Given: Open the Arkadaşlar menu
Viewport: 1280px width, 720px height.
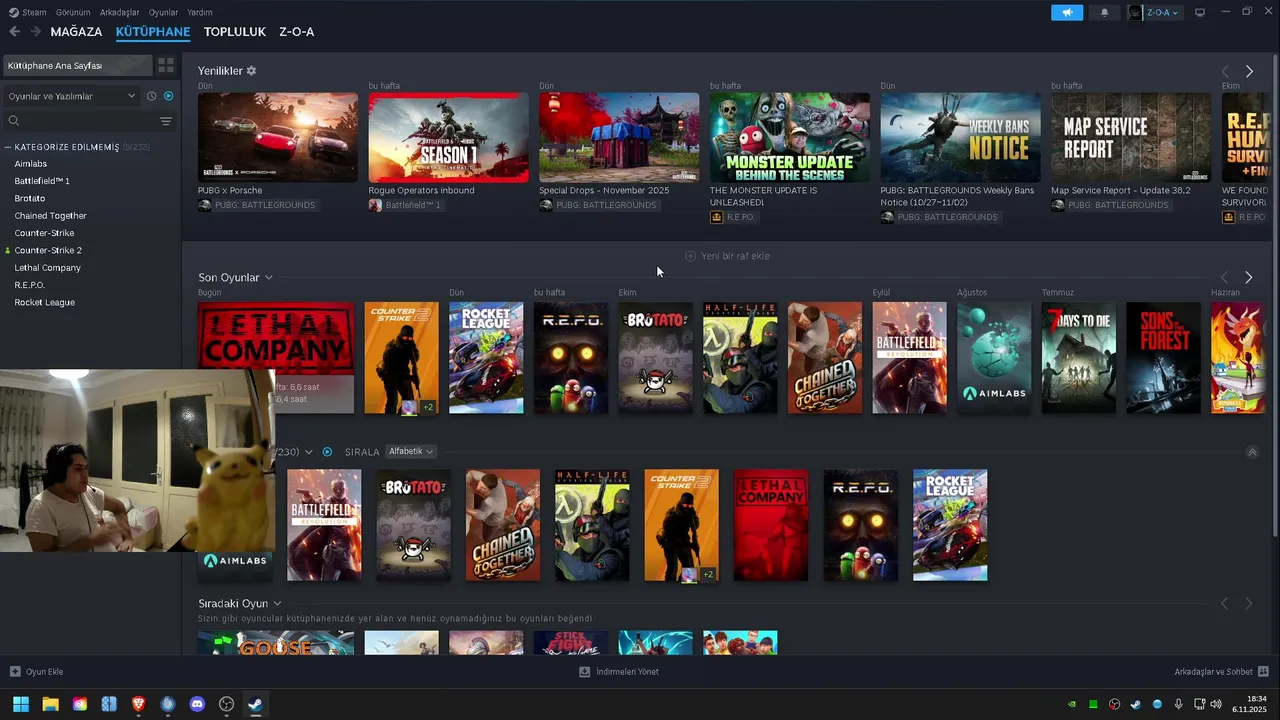Looking at the screenshot, I should click(x=121, y=12).
